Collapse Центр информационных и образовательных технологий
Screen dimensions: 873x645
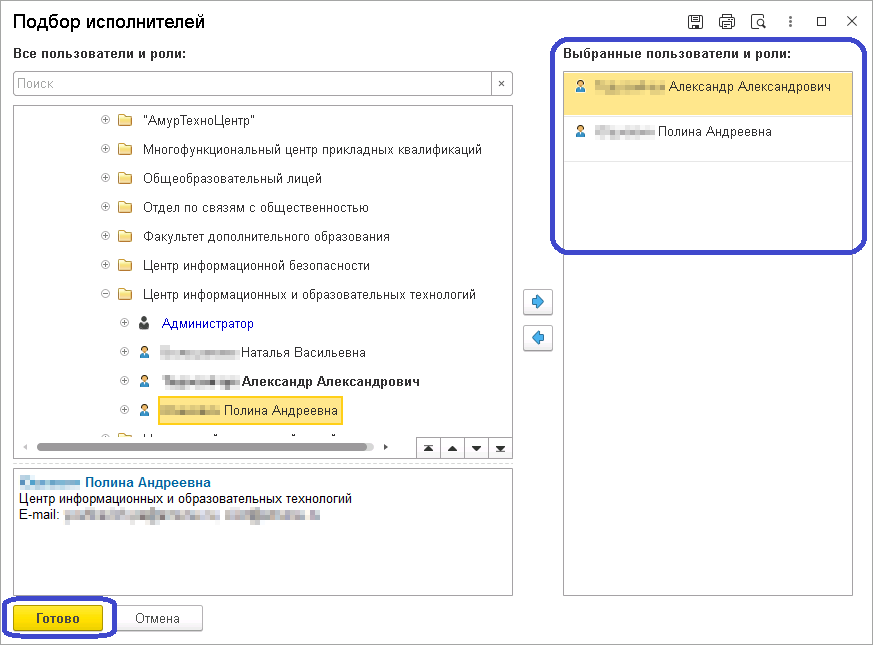pyautogui.click(x=106, y=295)
